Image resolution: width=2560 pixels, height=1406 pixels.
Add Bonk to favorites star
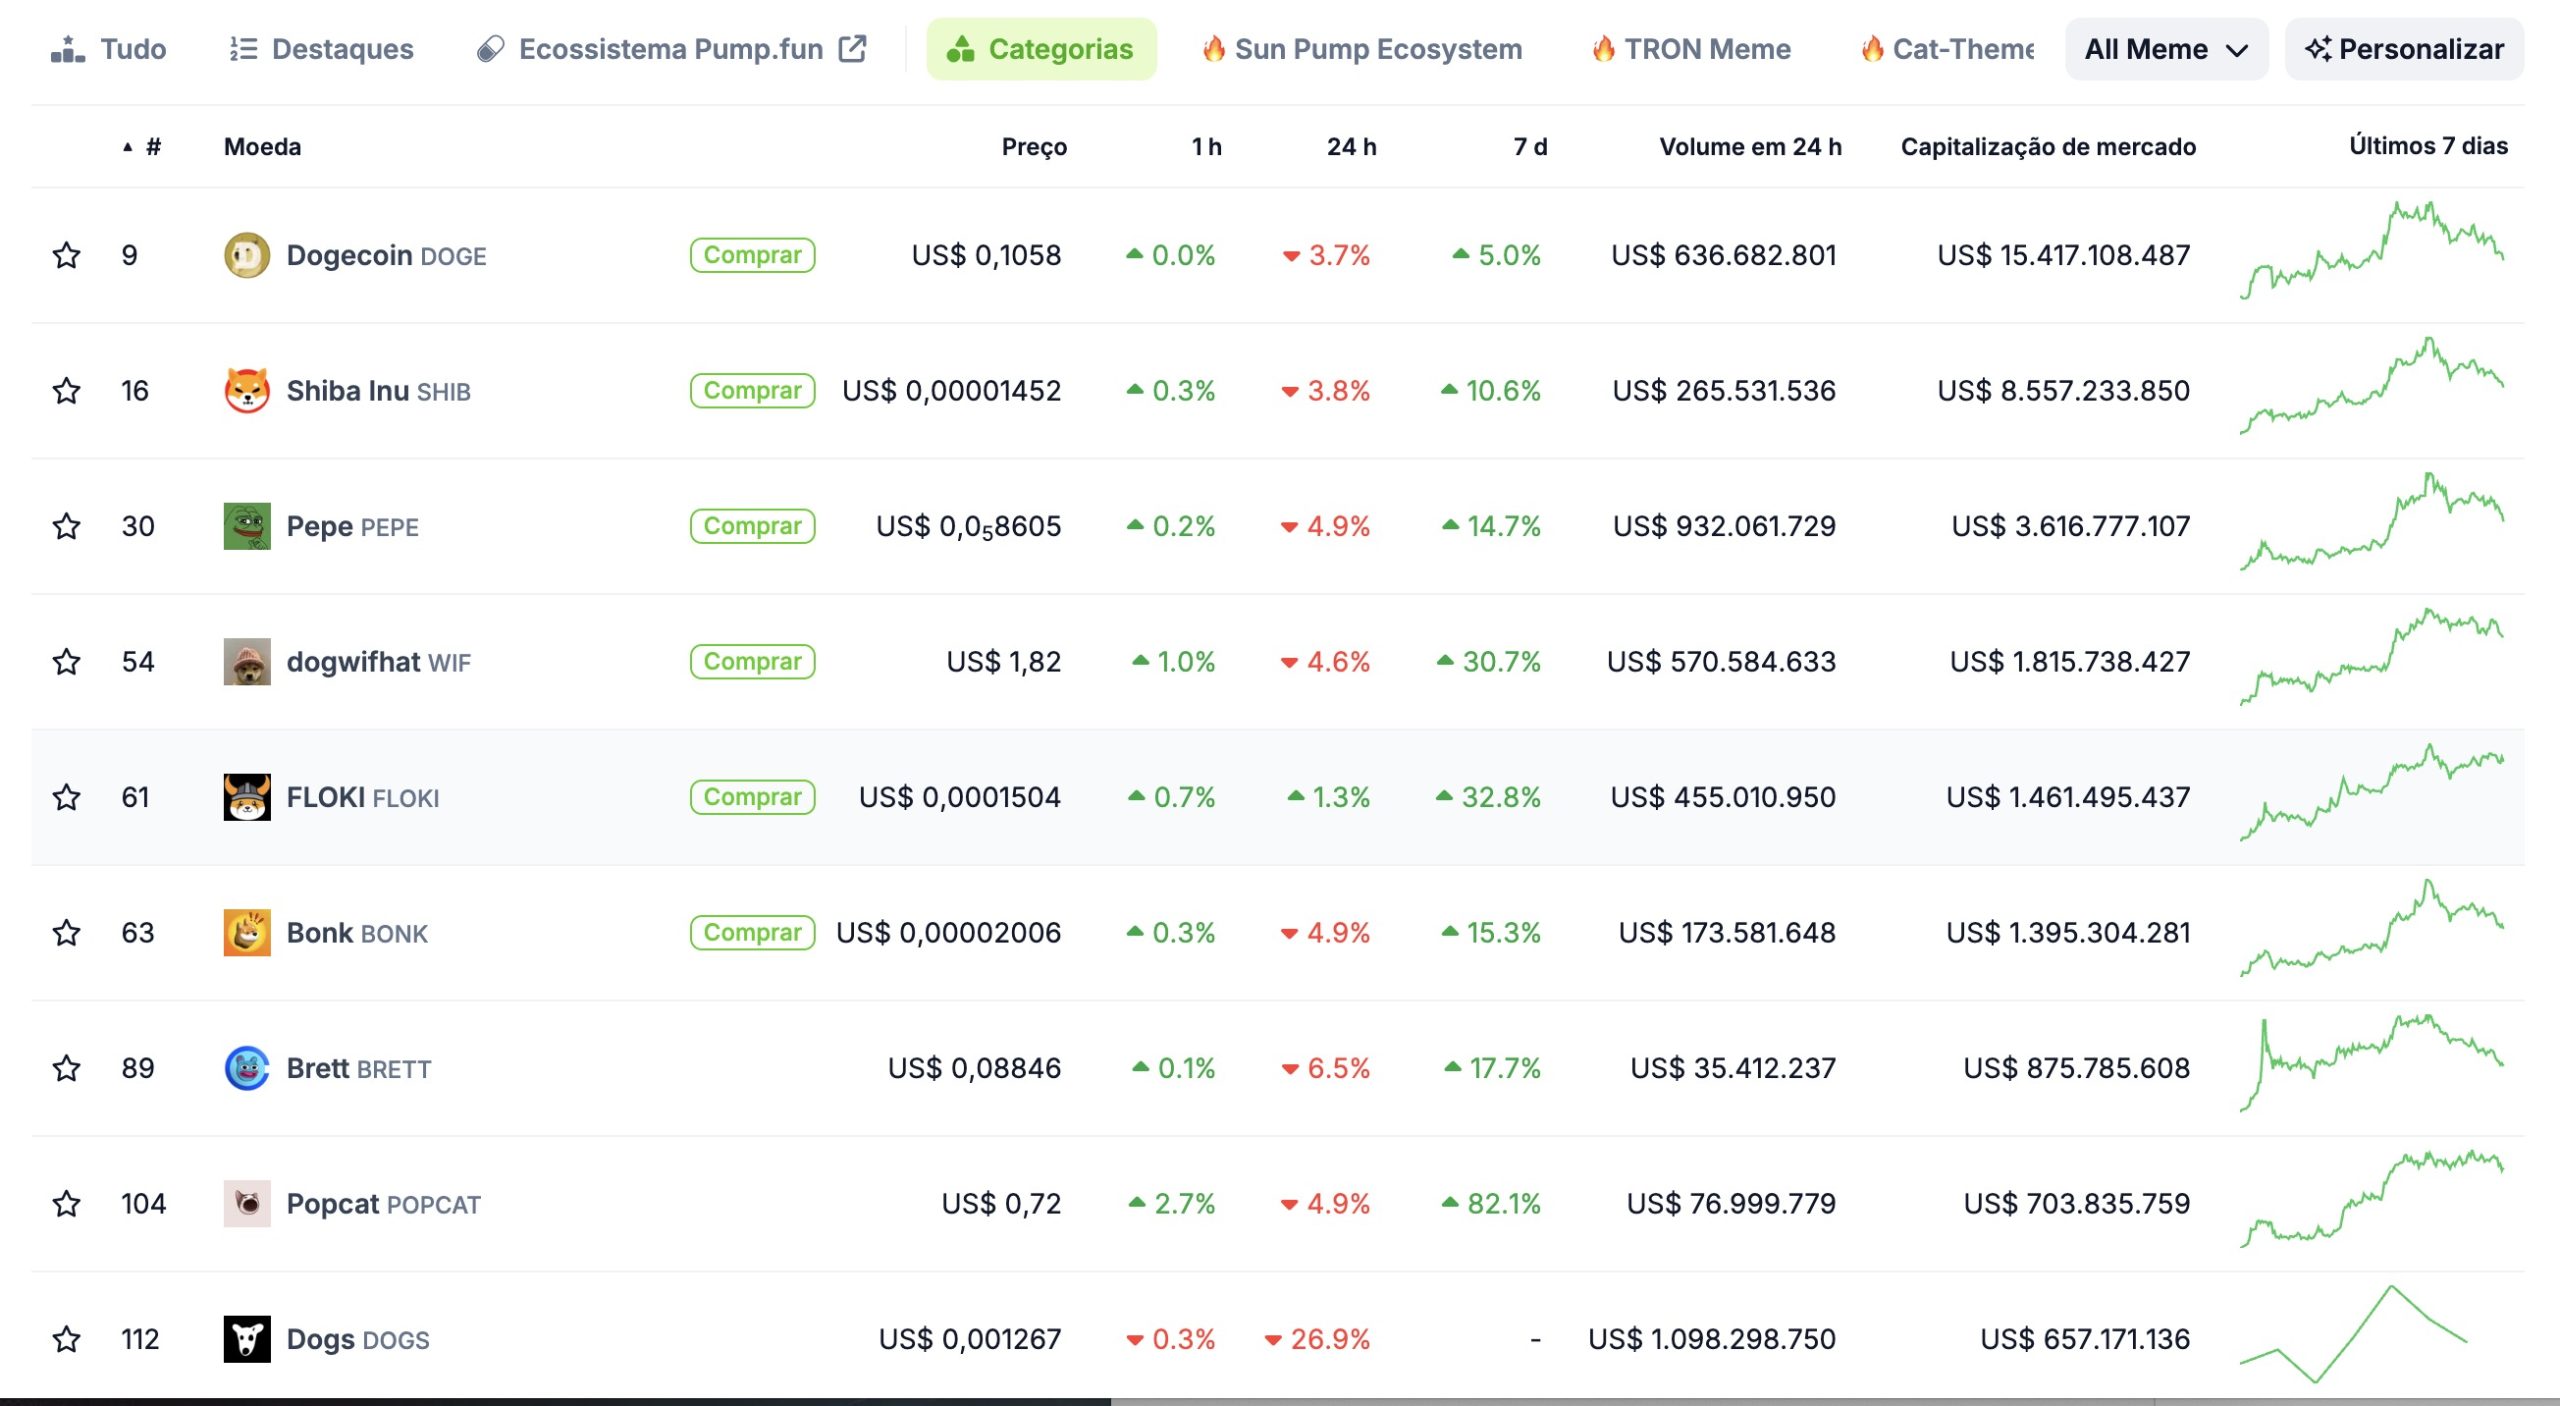[67, 933]
